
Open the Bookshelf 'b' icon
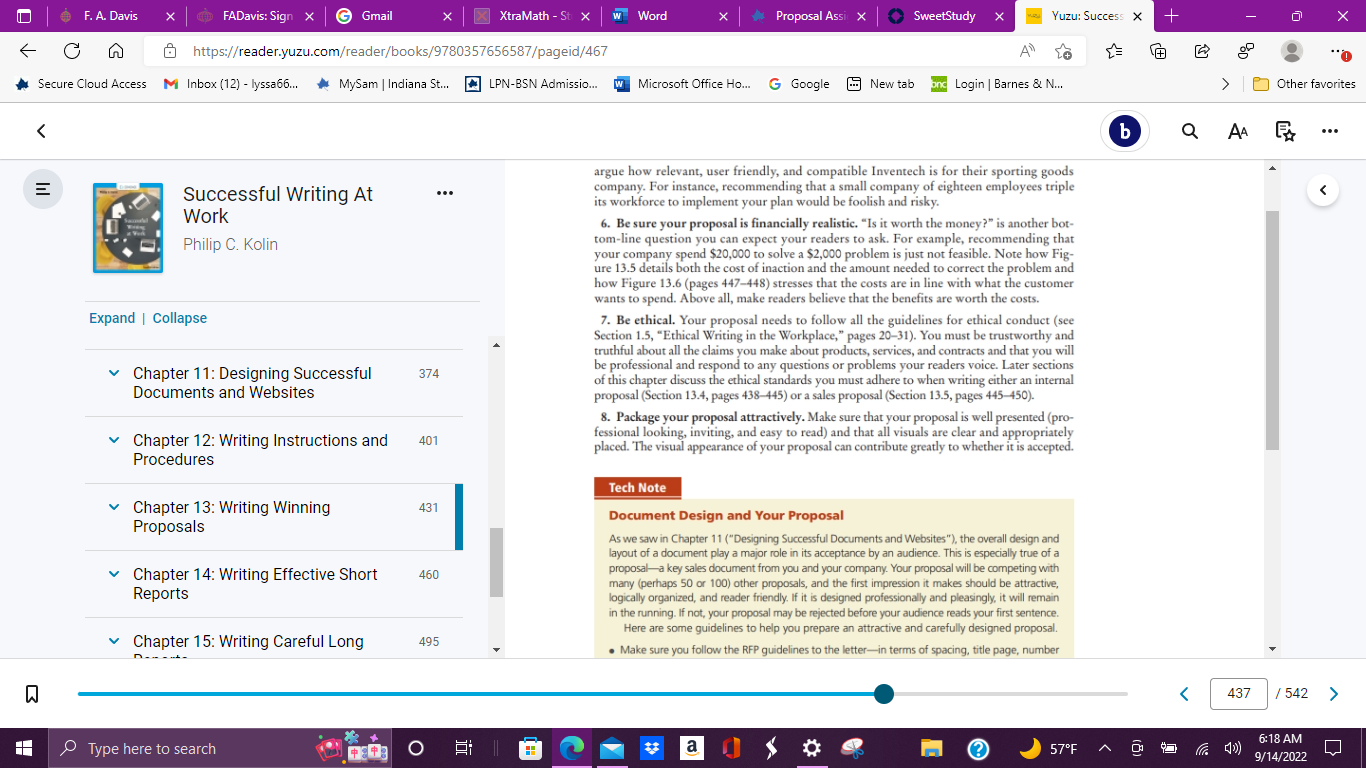(1125, 131)
